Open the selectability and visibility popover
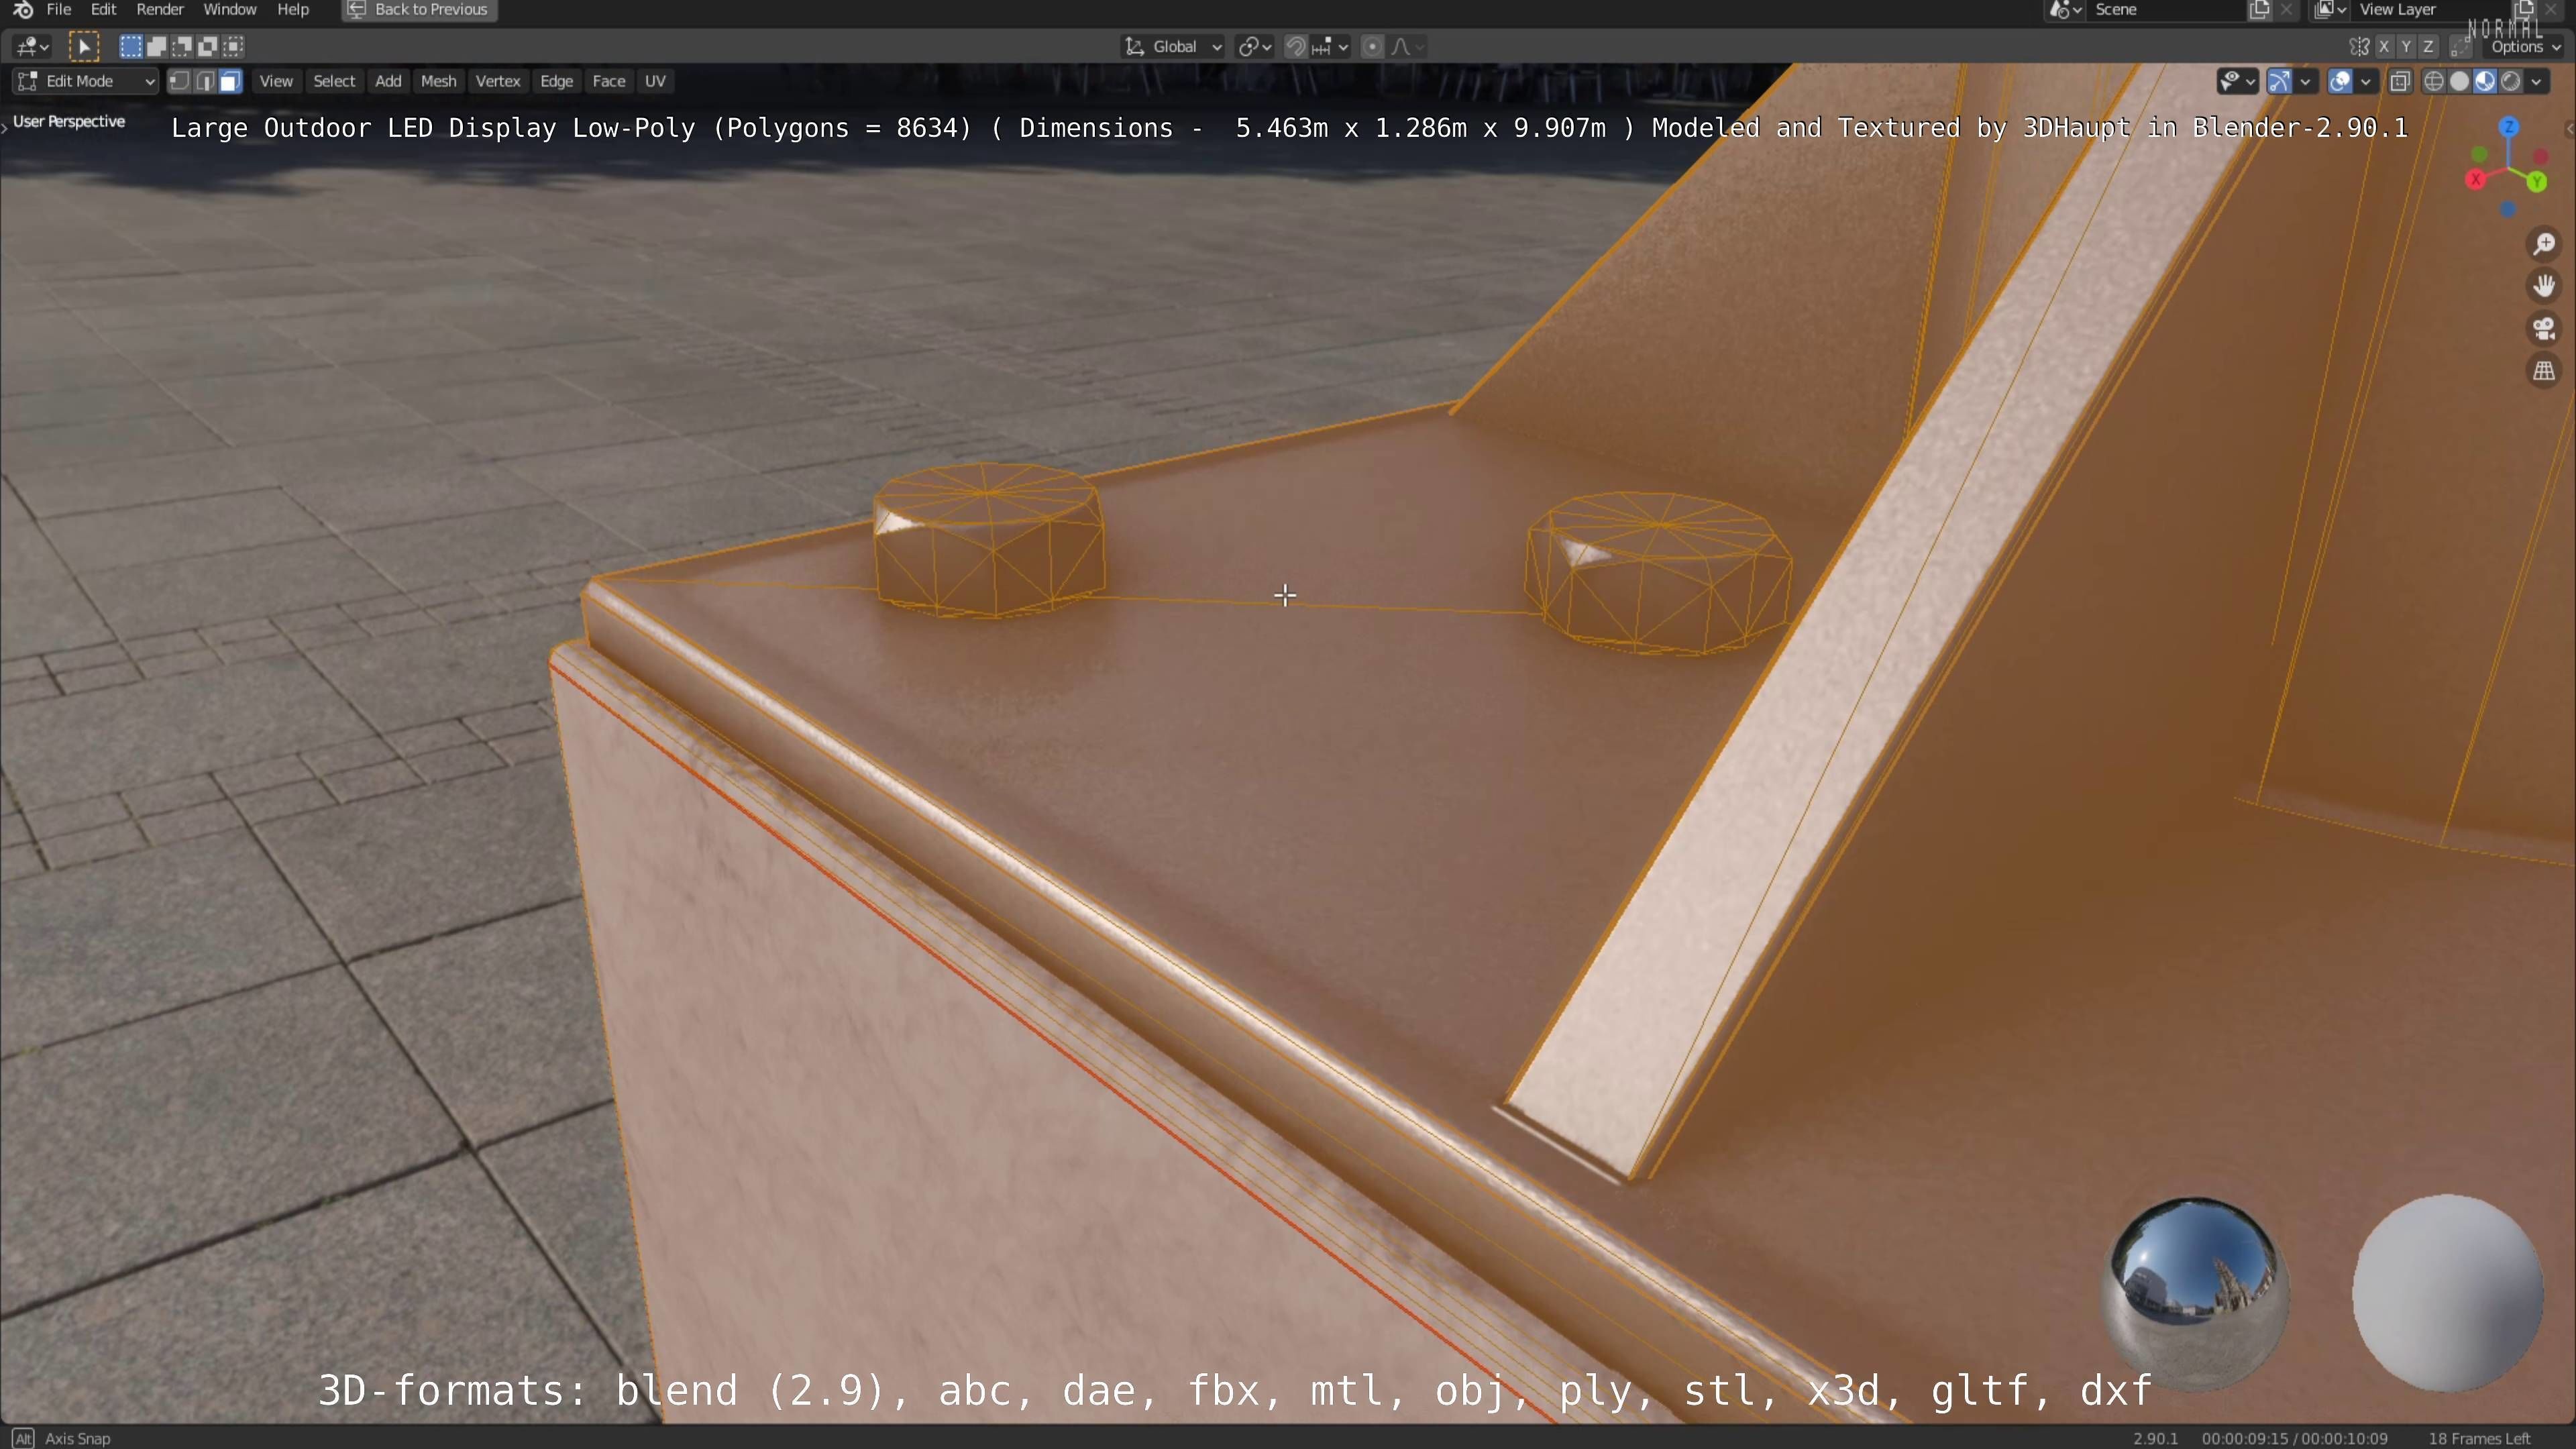This screenshot has width=2576, height=1449. (2237, 82)
